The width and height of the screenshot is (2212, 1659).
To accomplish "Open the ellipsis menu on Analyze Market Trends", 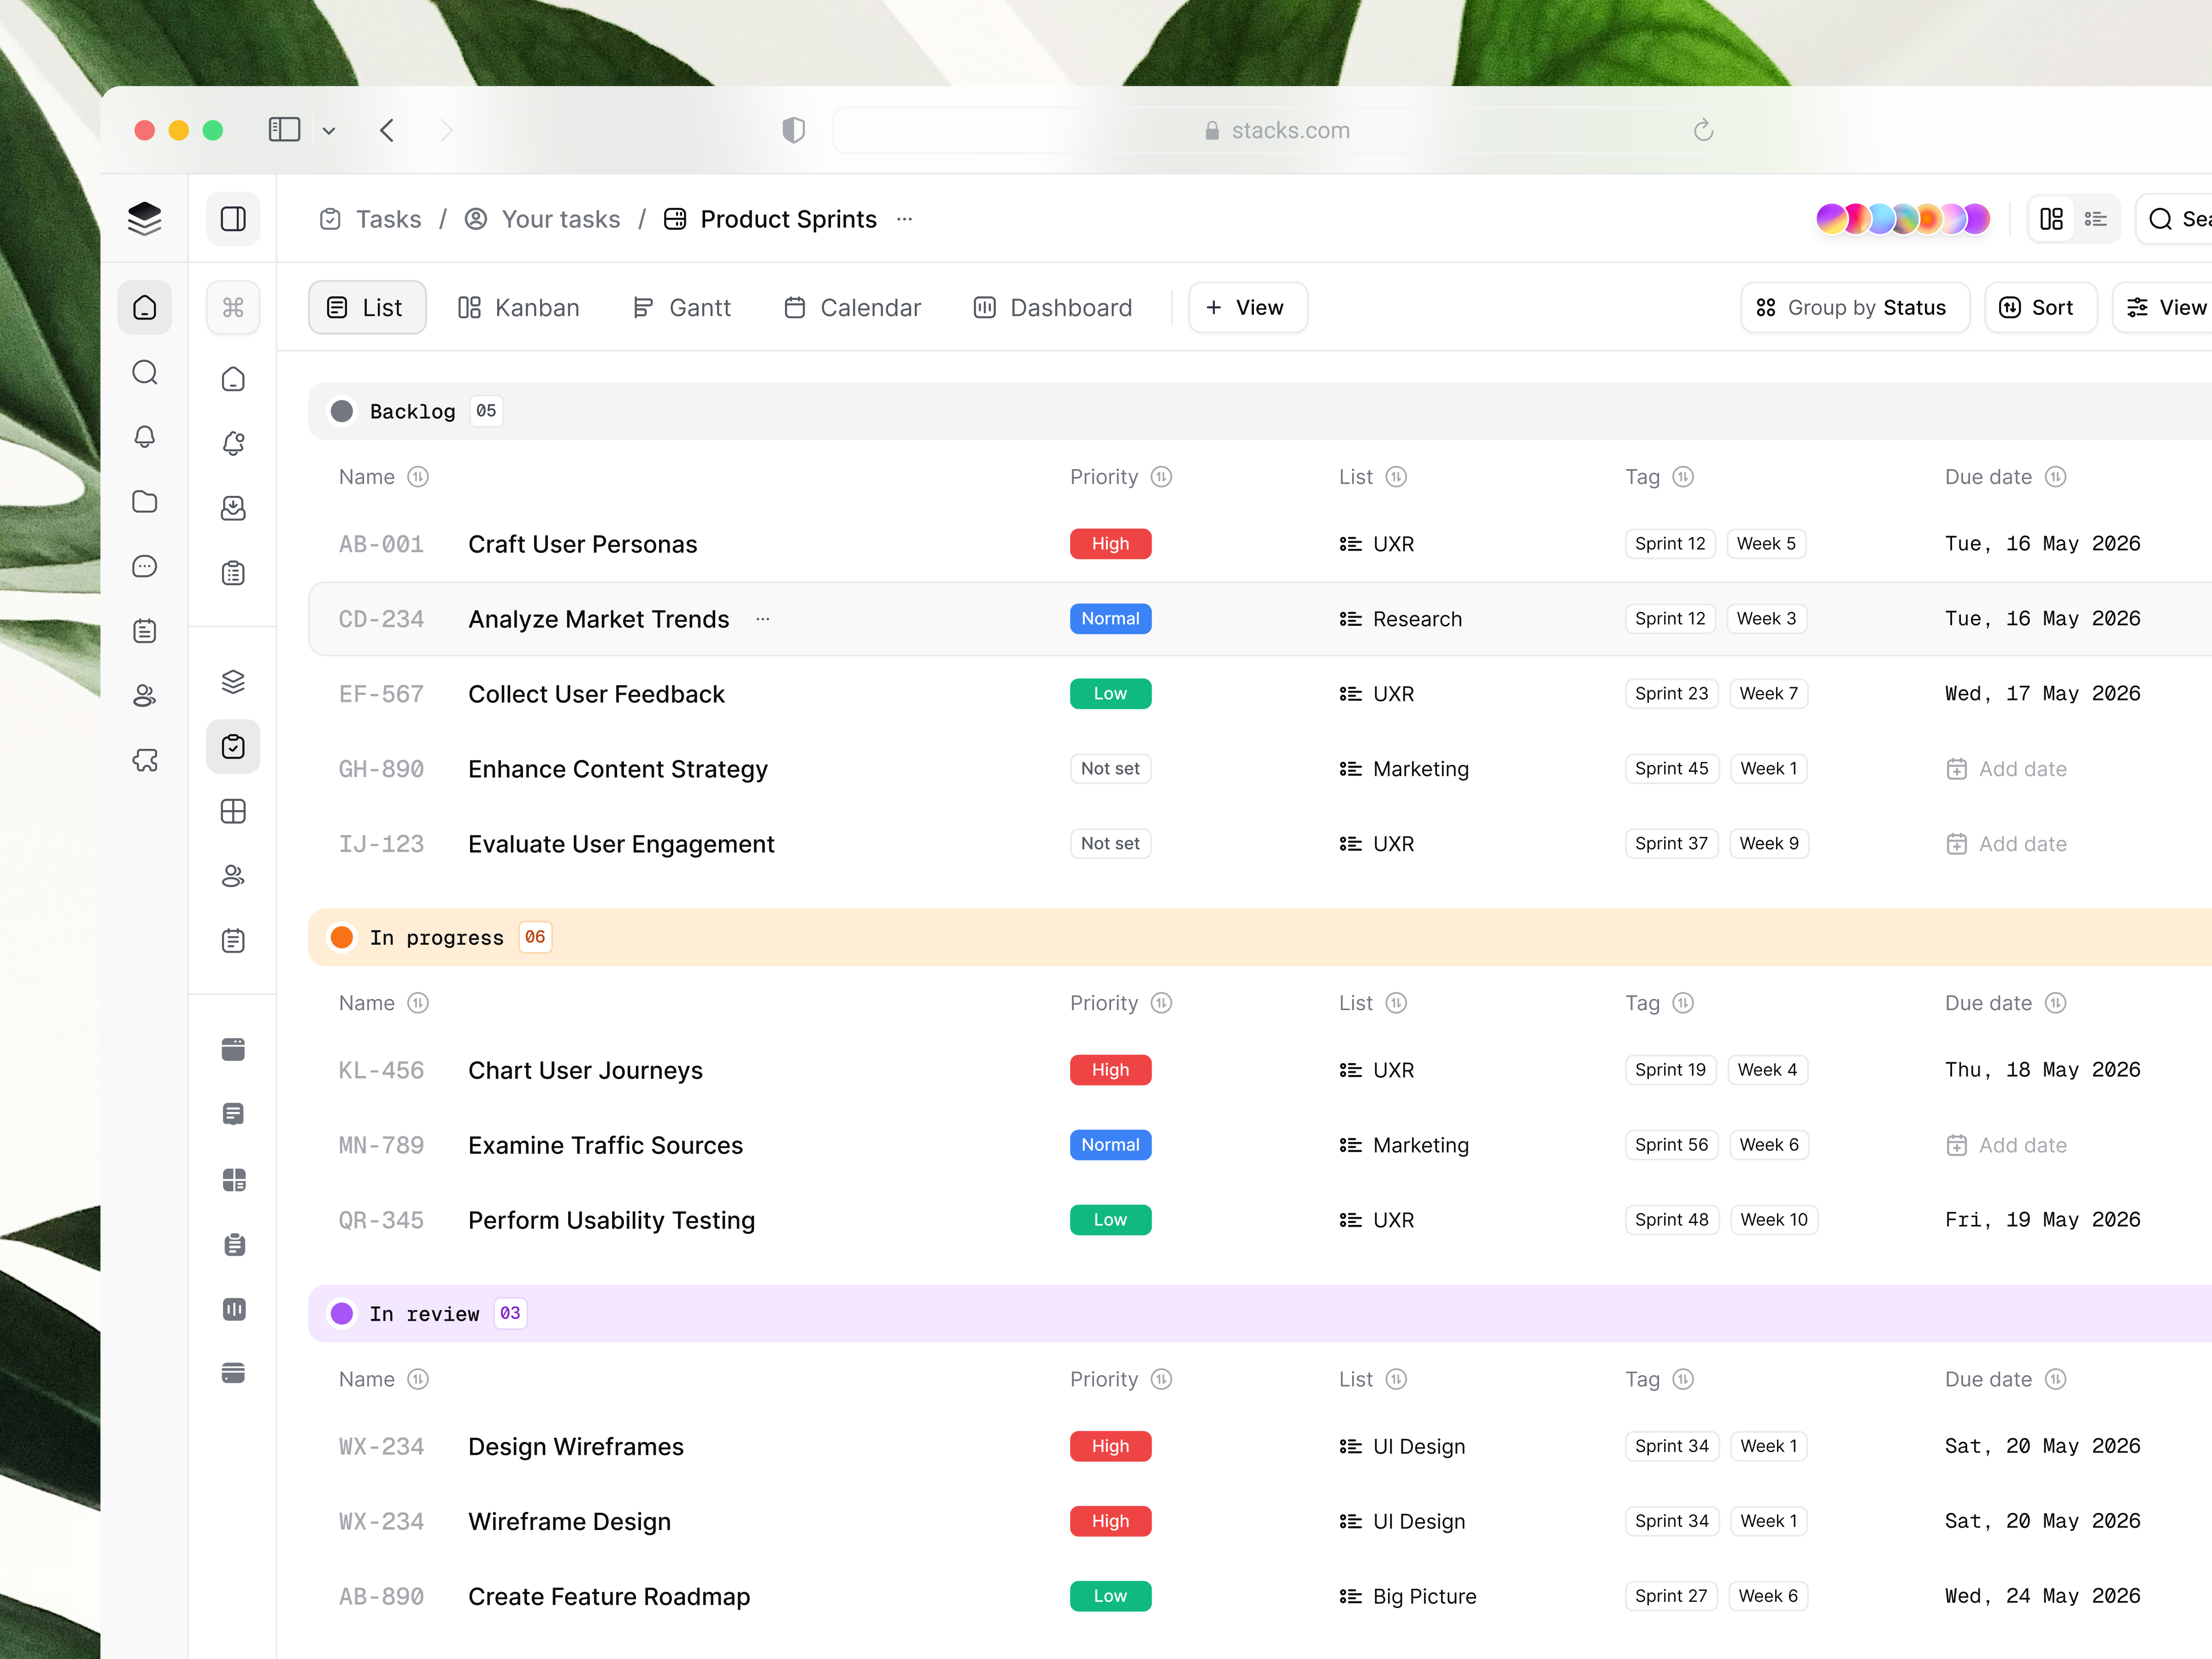I will point(763,619).
